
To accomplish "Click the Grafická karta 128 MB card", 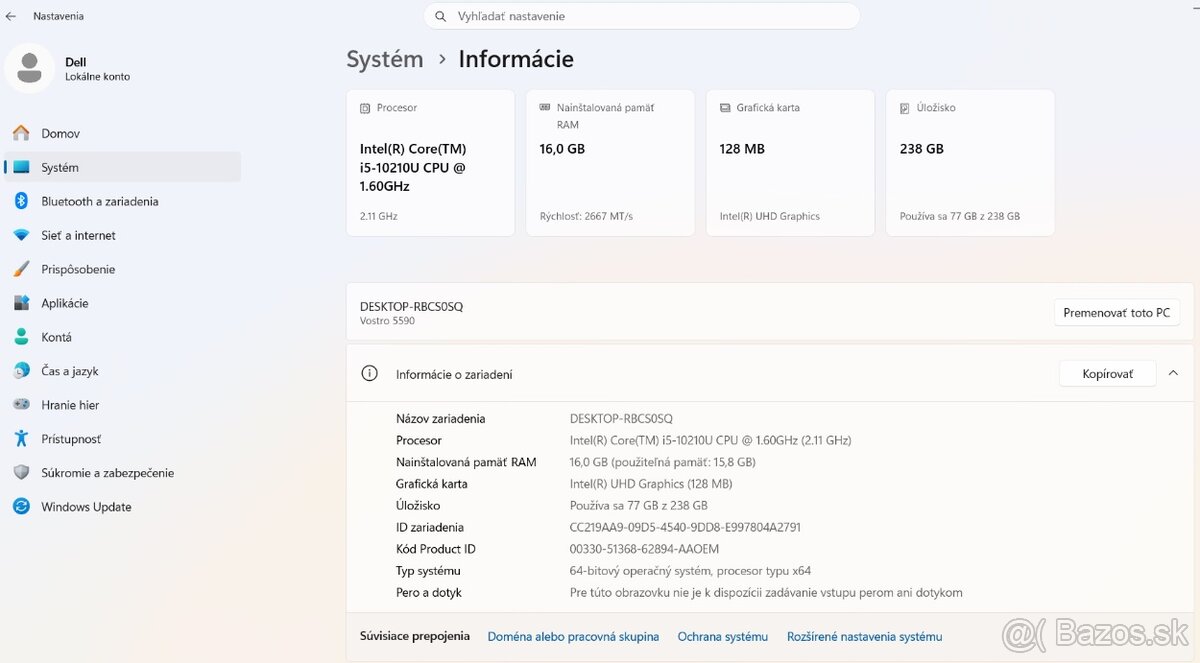I will [790, 163].
